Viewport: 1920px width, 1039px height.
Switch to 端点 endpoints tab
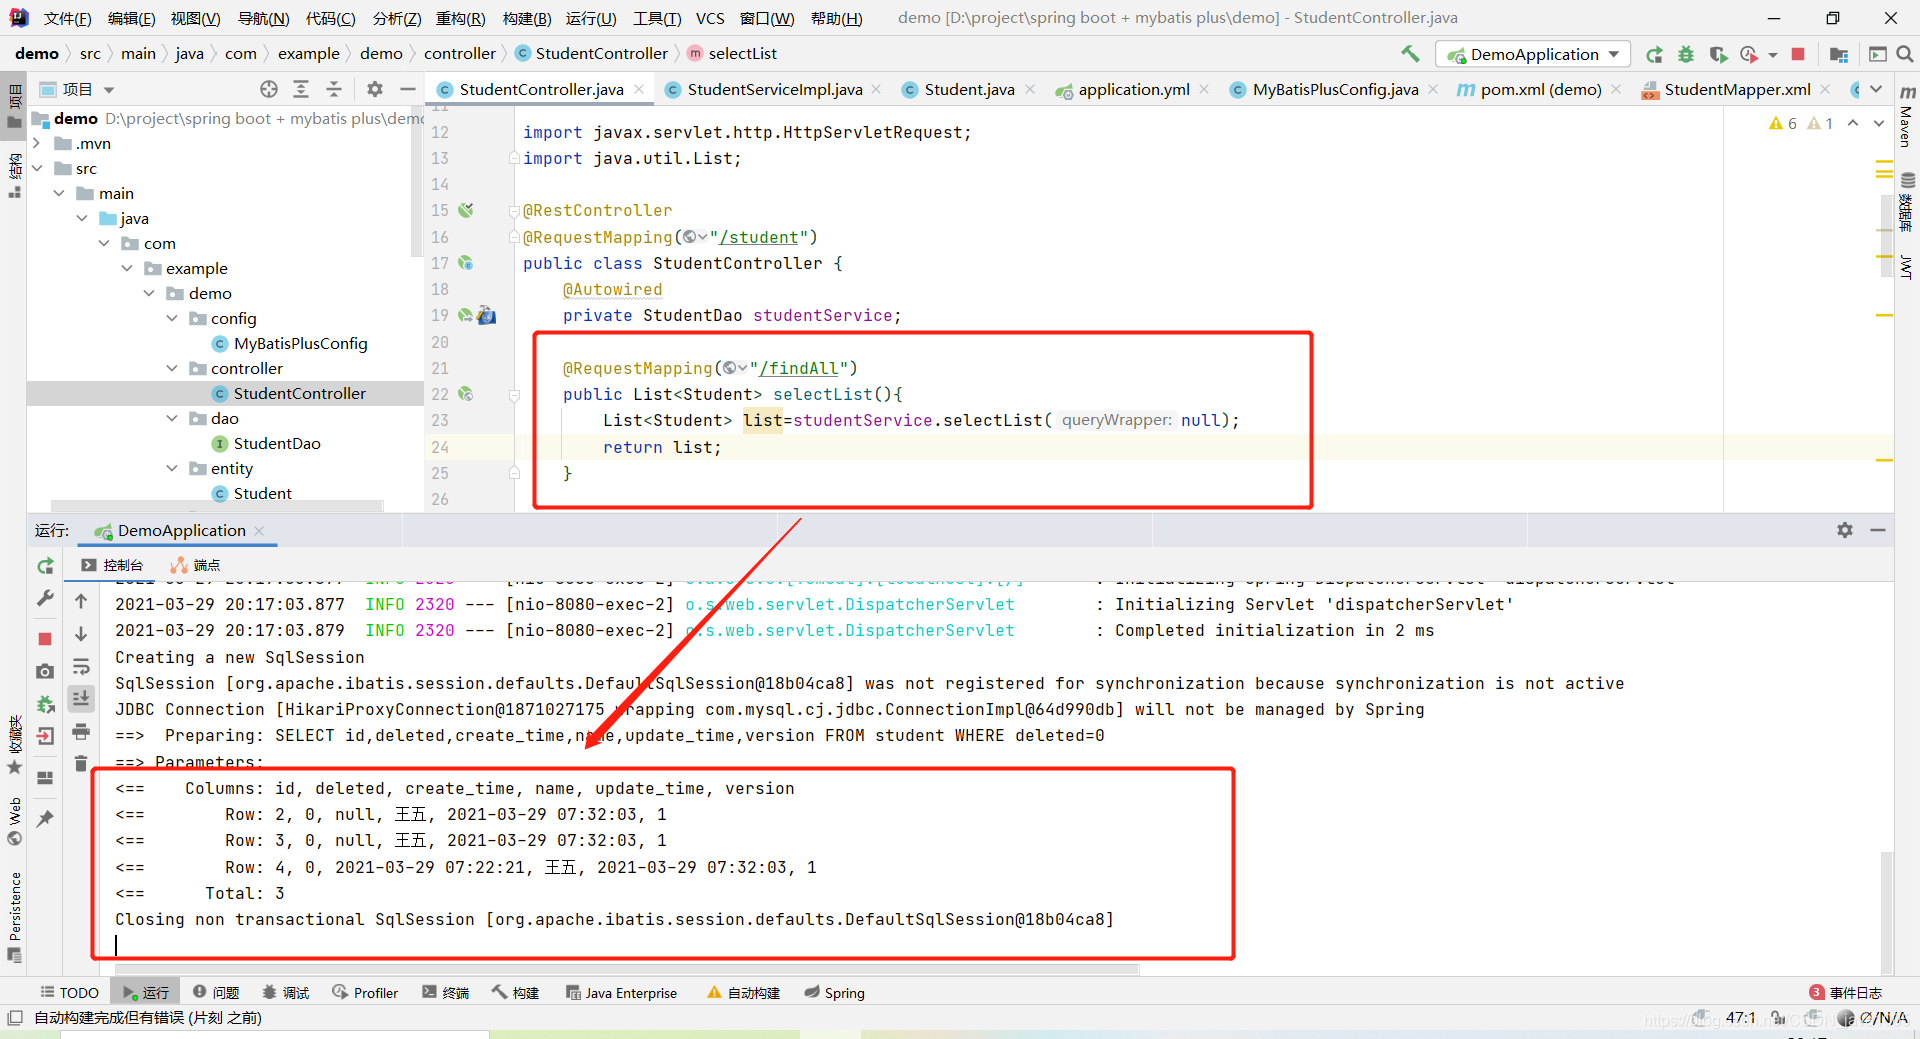(x=195, y=565)
